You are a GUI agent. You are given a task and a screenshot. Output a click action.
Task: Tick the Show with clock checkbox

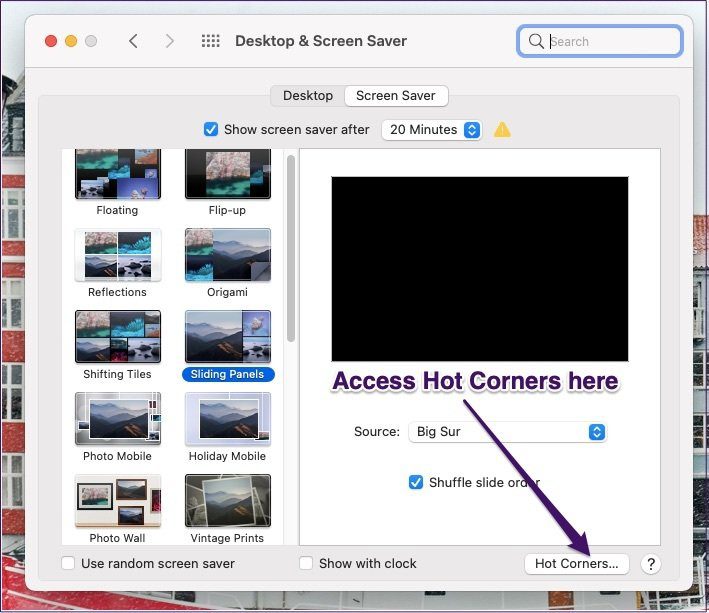click(x=306, y=563)
